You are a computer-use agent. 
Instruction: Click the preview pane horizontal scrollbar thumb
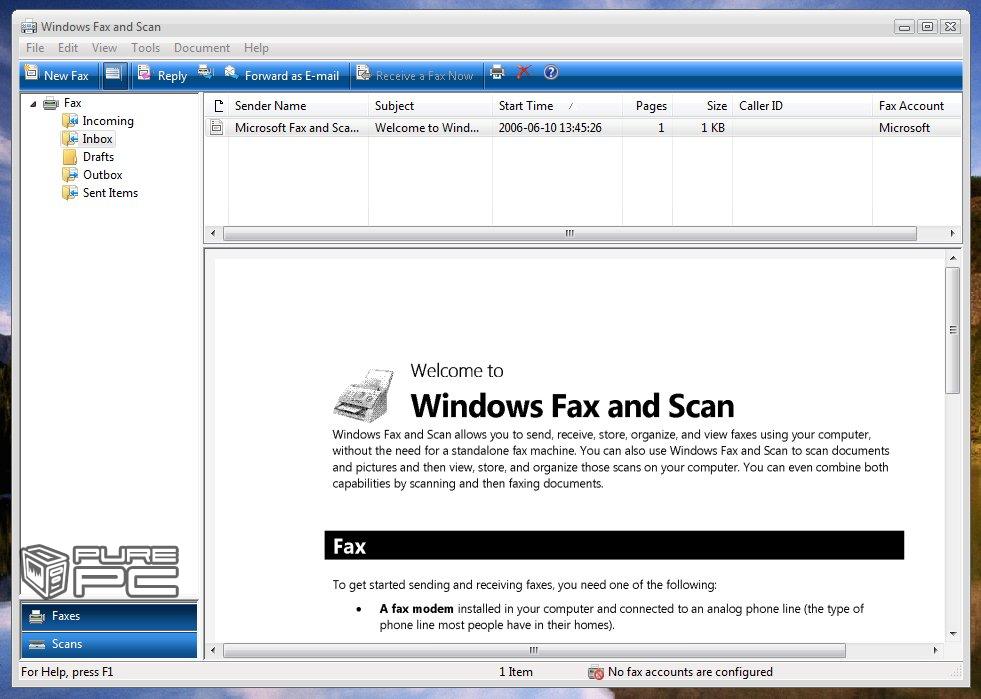click(534, 650)
